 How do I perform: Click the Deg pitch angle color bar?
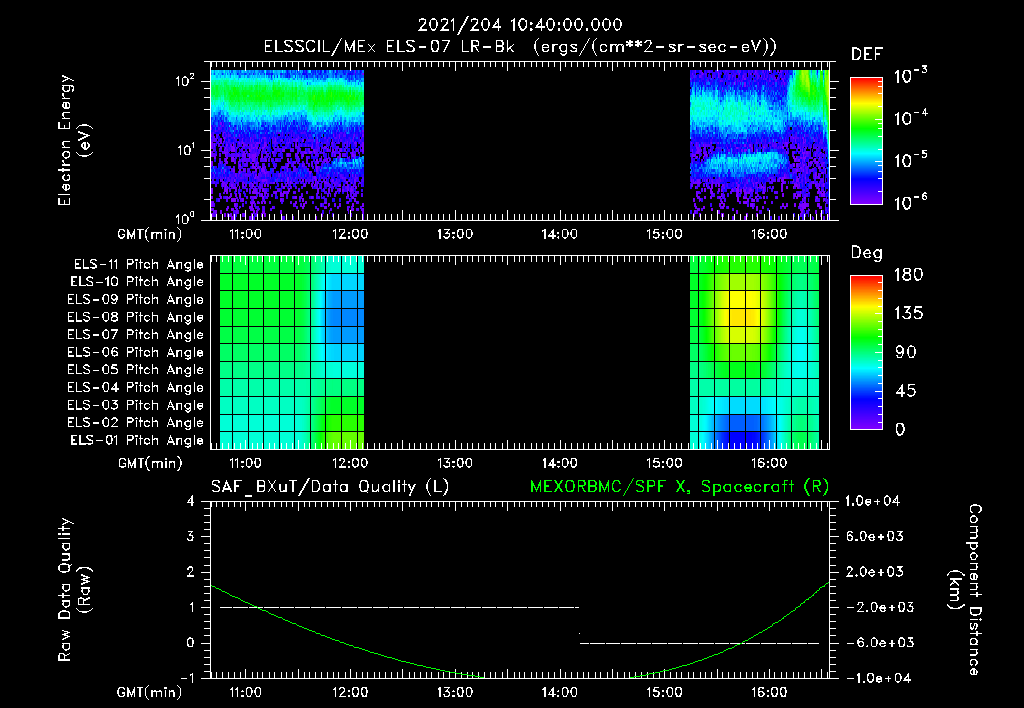tap(866, 352)
